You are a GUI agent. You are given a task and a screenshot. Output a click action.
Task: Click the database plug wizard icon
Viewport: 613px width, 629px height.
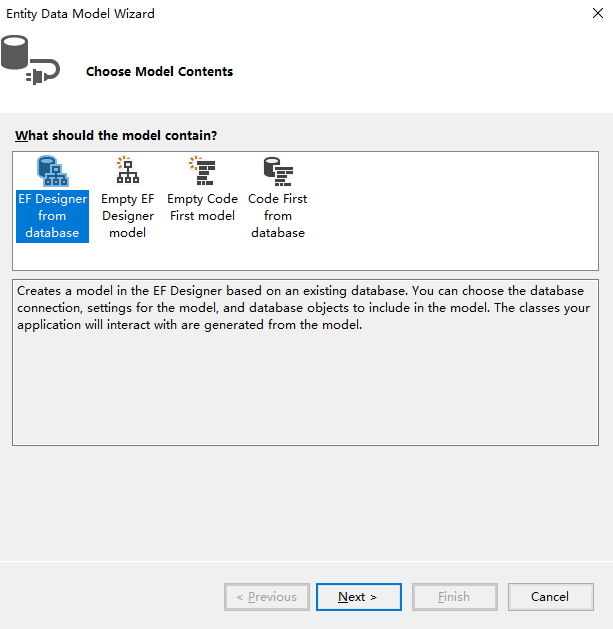click(30, 60)
